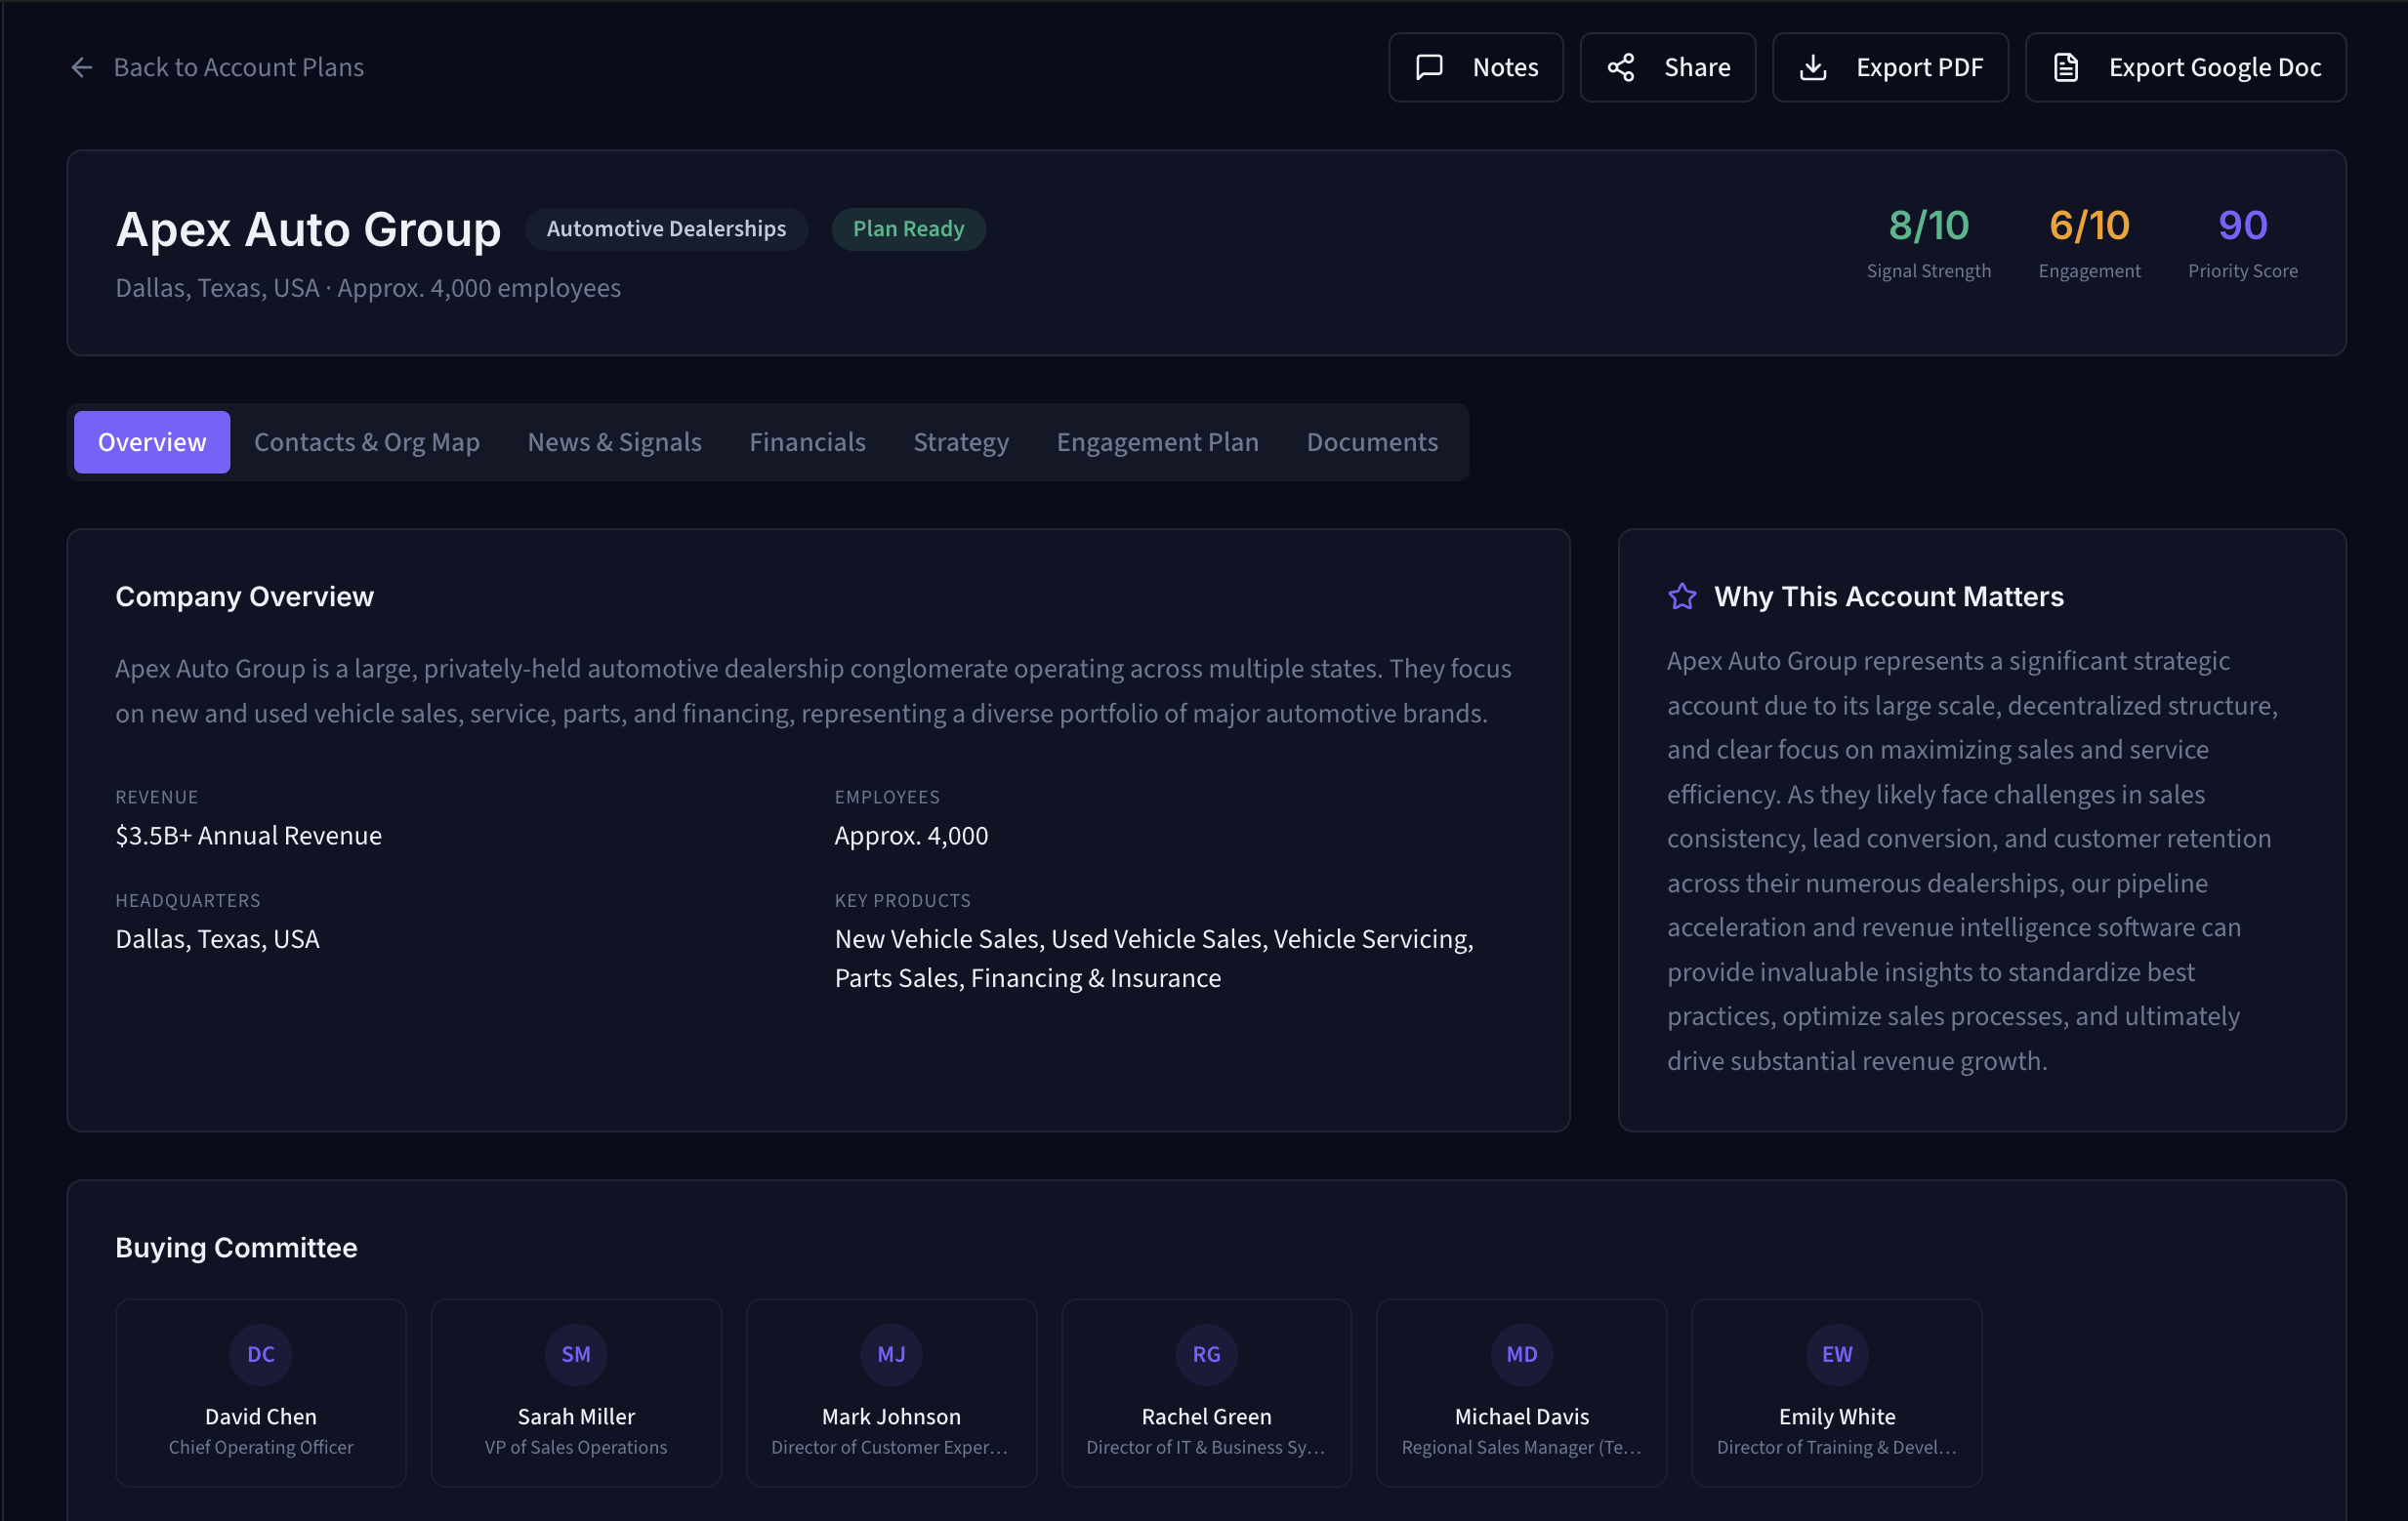Click Back to Account Plans link
The width and height of the screenshot is (2408, 1521).
tap(238, 67)
